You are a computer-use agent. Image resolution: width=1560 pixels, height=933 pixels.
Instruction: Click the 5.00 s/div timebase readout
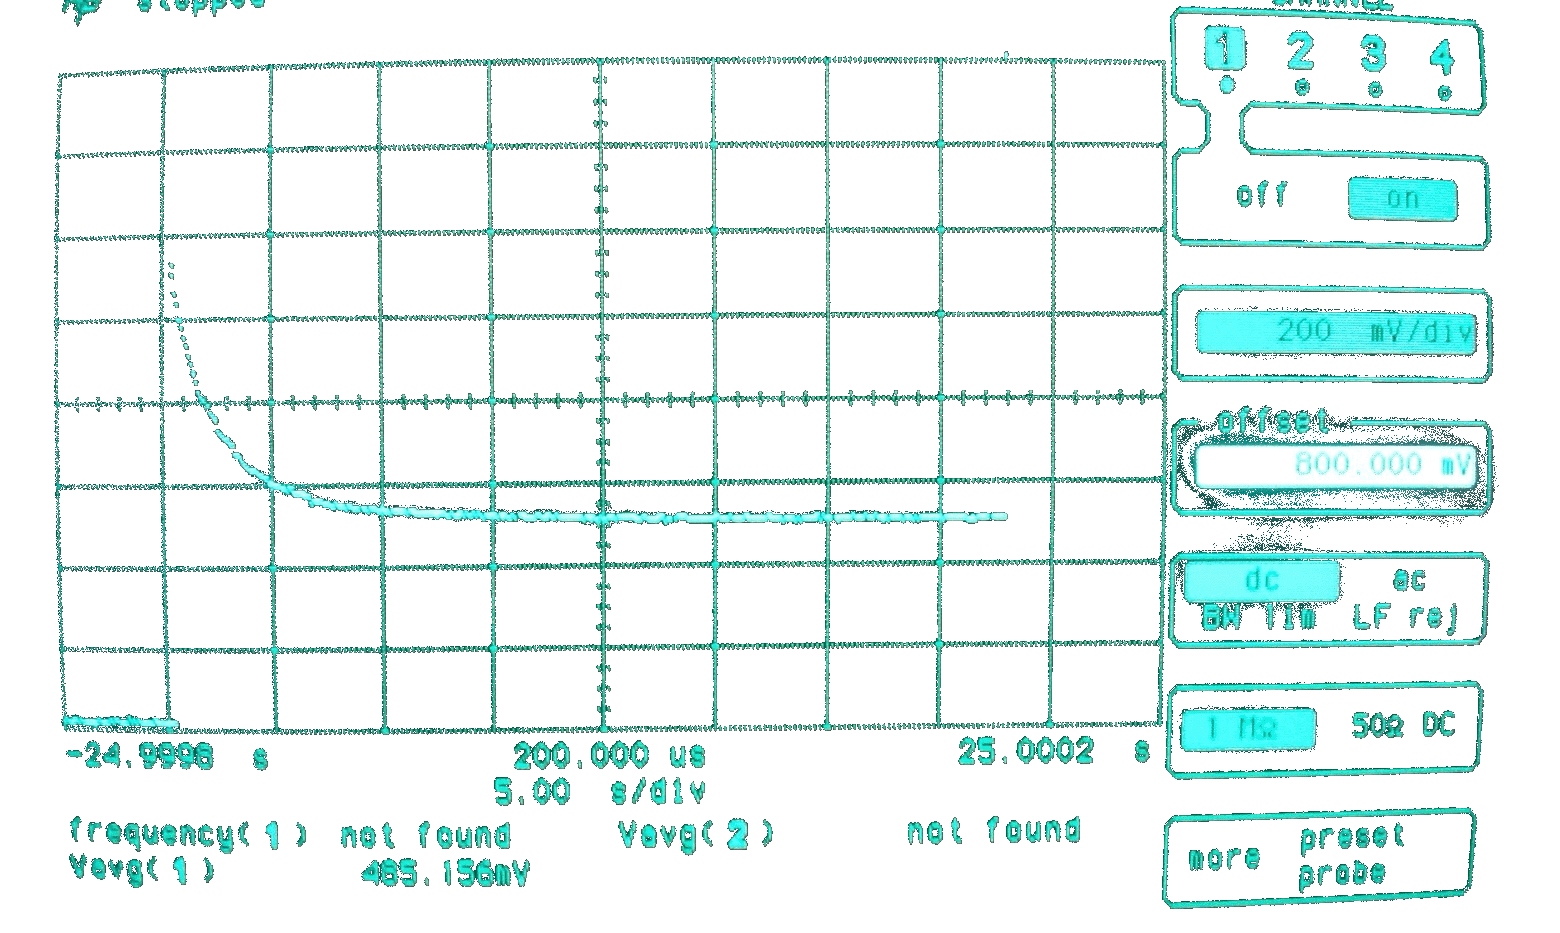[600, 793]
